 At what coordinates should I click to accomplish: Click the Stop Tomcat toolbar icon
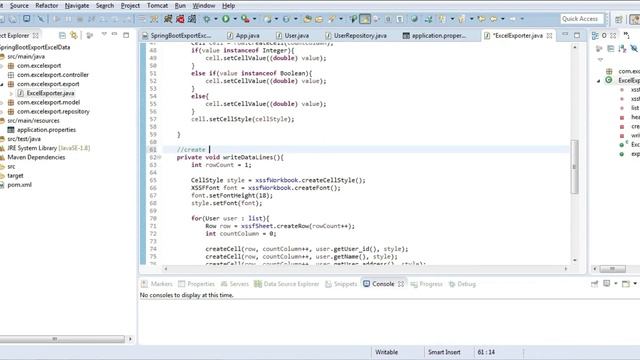tap(180, 19)
